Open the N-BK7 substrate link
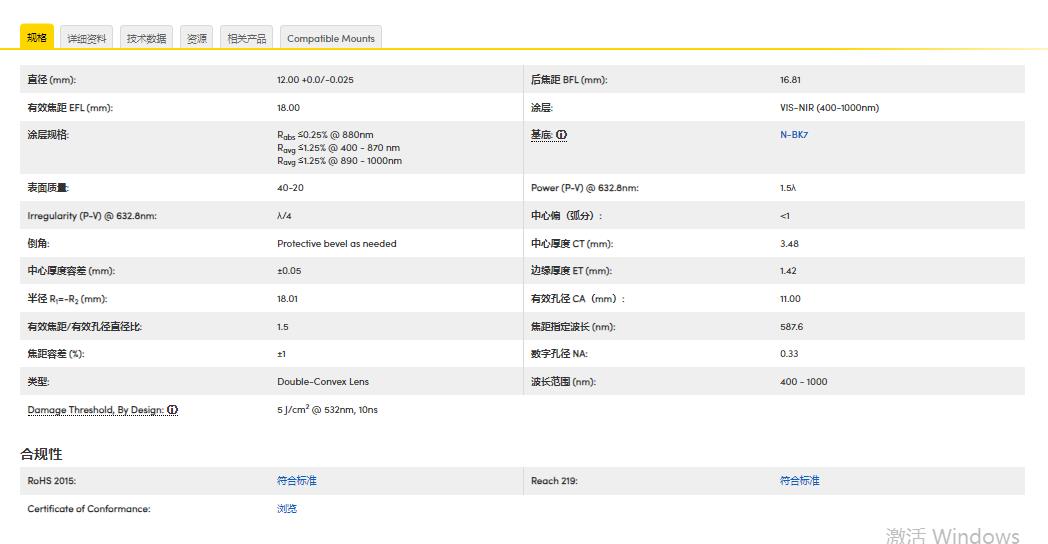The image size is (1048, 544). click(x=793, y=134)
